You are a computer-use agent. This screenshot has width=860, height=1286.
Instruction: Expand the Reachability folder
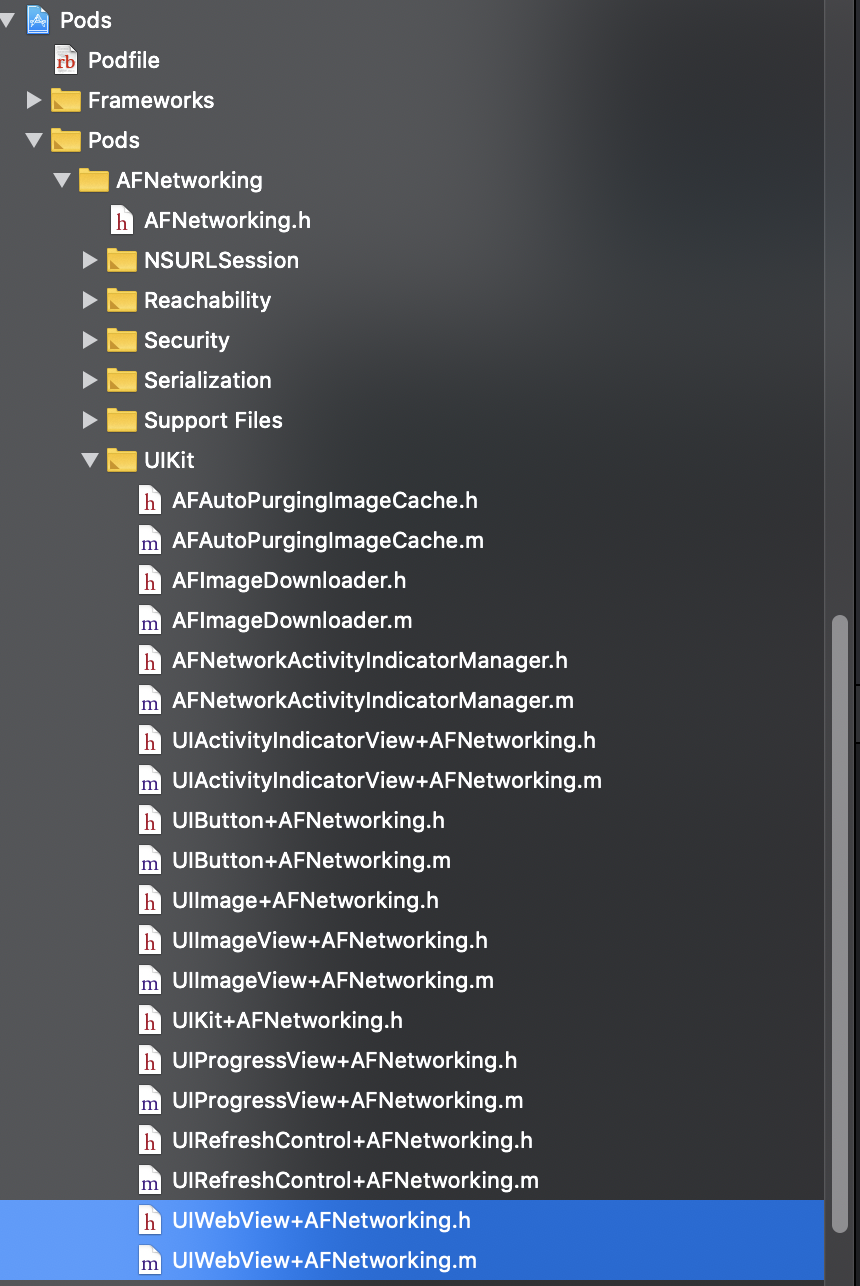pyautogui.click(x=90, y=299)
